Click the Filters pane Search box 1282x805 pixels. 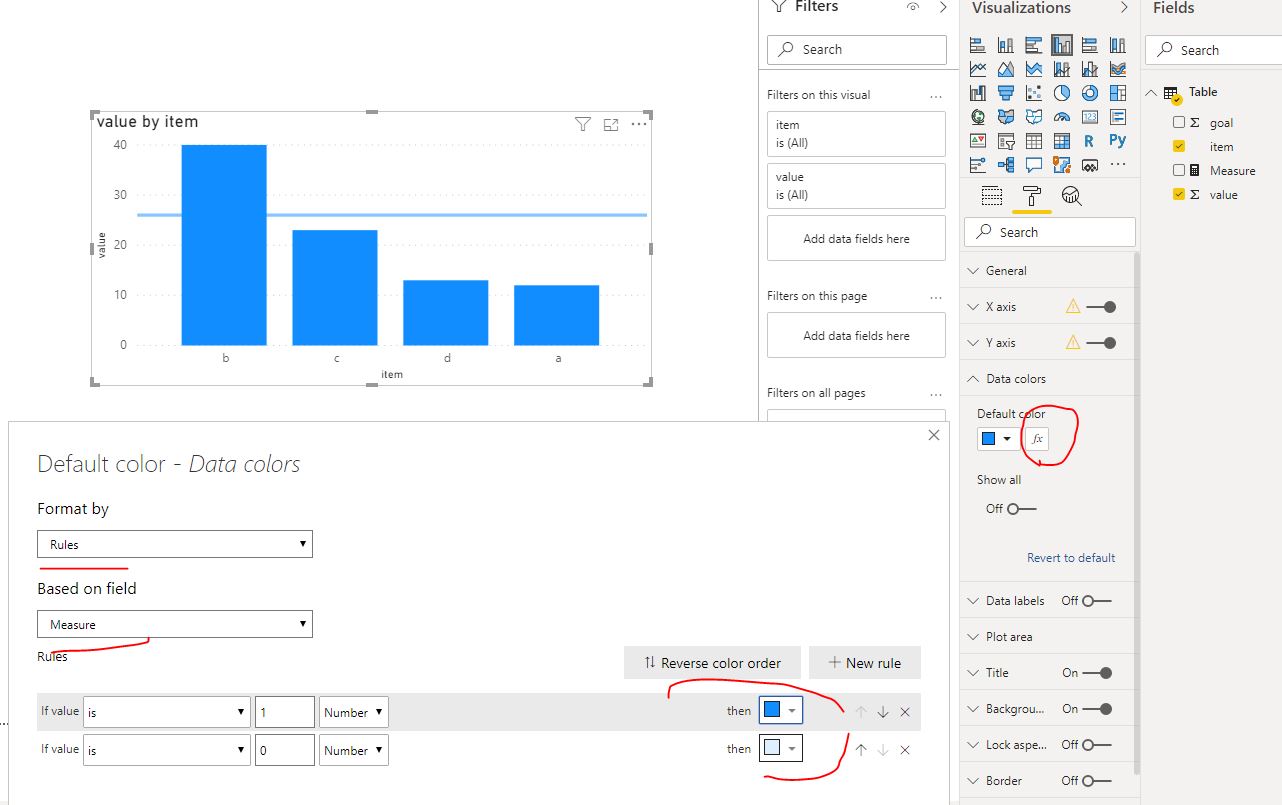pos(856,49)
